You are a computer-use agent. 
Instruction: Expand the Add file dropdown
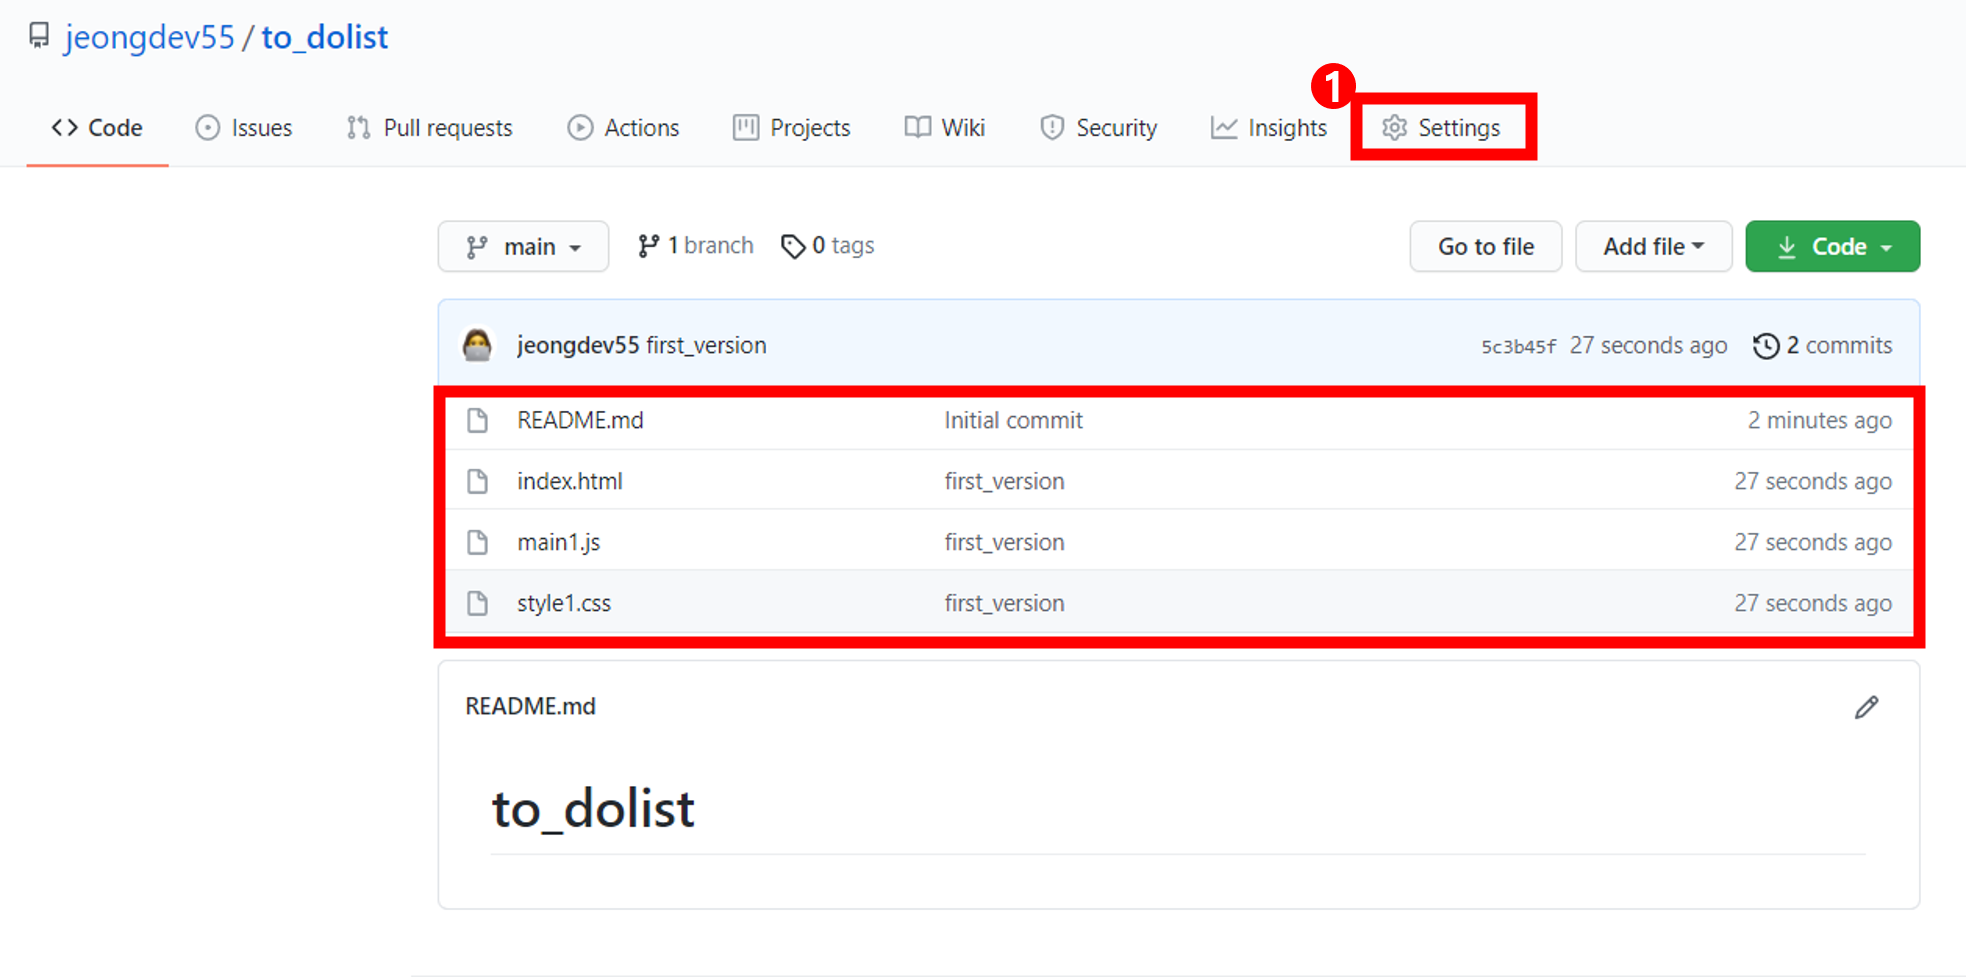(1653, 246)
